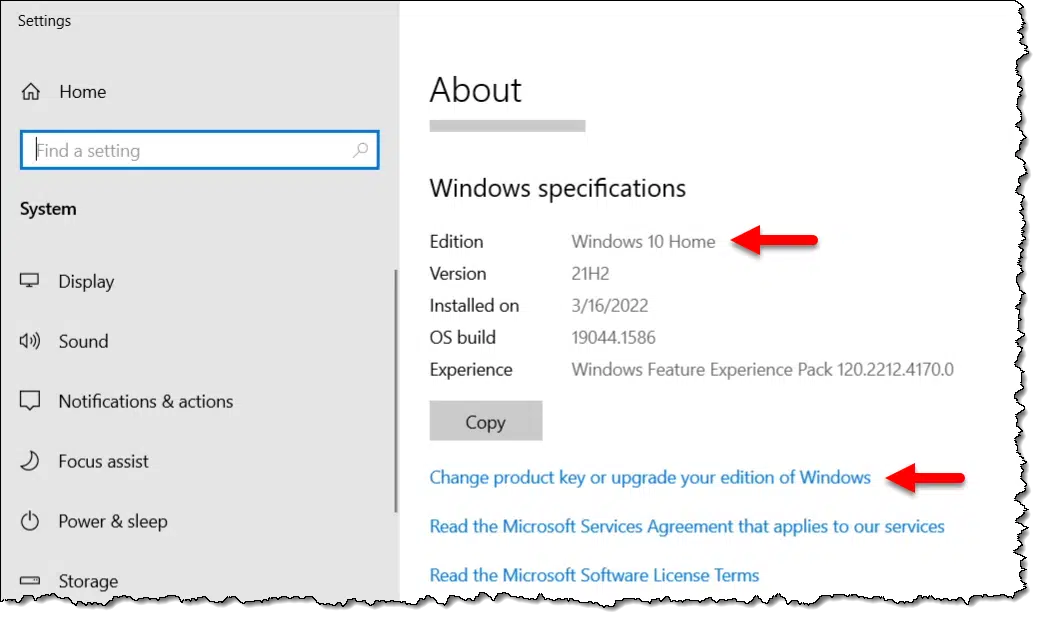Click the Copy button
Image resolution: width=1041 pixels, height=619 pixels.
point(485,421)
